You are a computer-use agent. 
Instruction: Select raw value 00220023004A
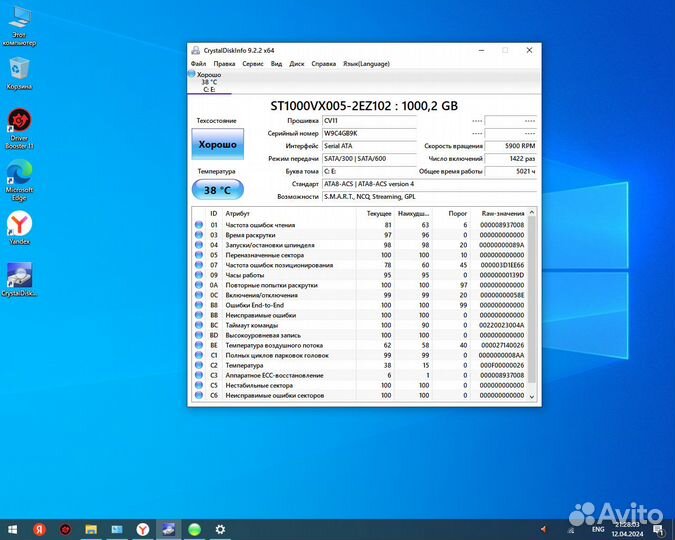point(502,325)
